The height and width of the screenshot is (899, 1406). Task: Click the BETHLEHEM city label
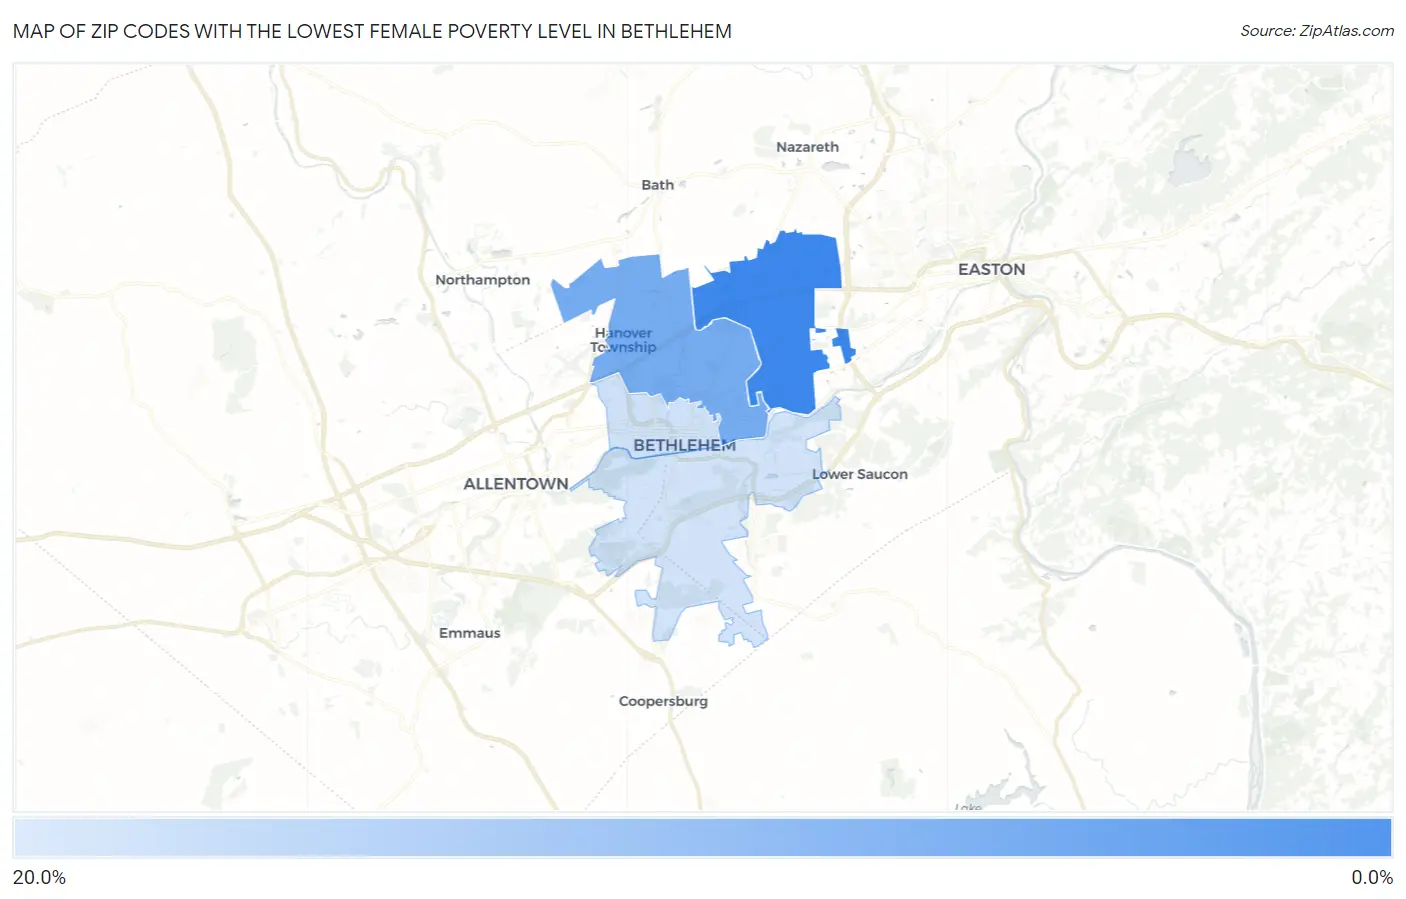pyautogui.click(x=684, y=445)
